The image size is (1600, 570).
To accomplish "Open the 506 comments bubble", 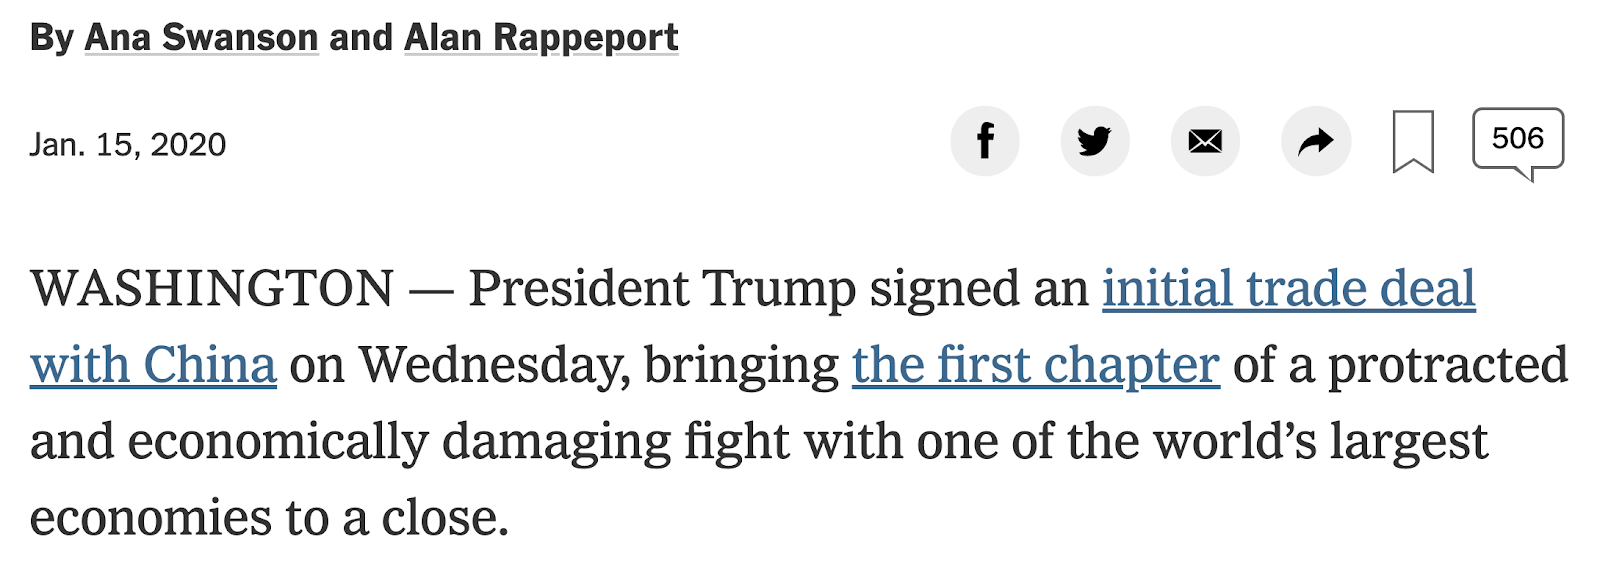I will 1517,142.
